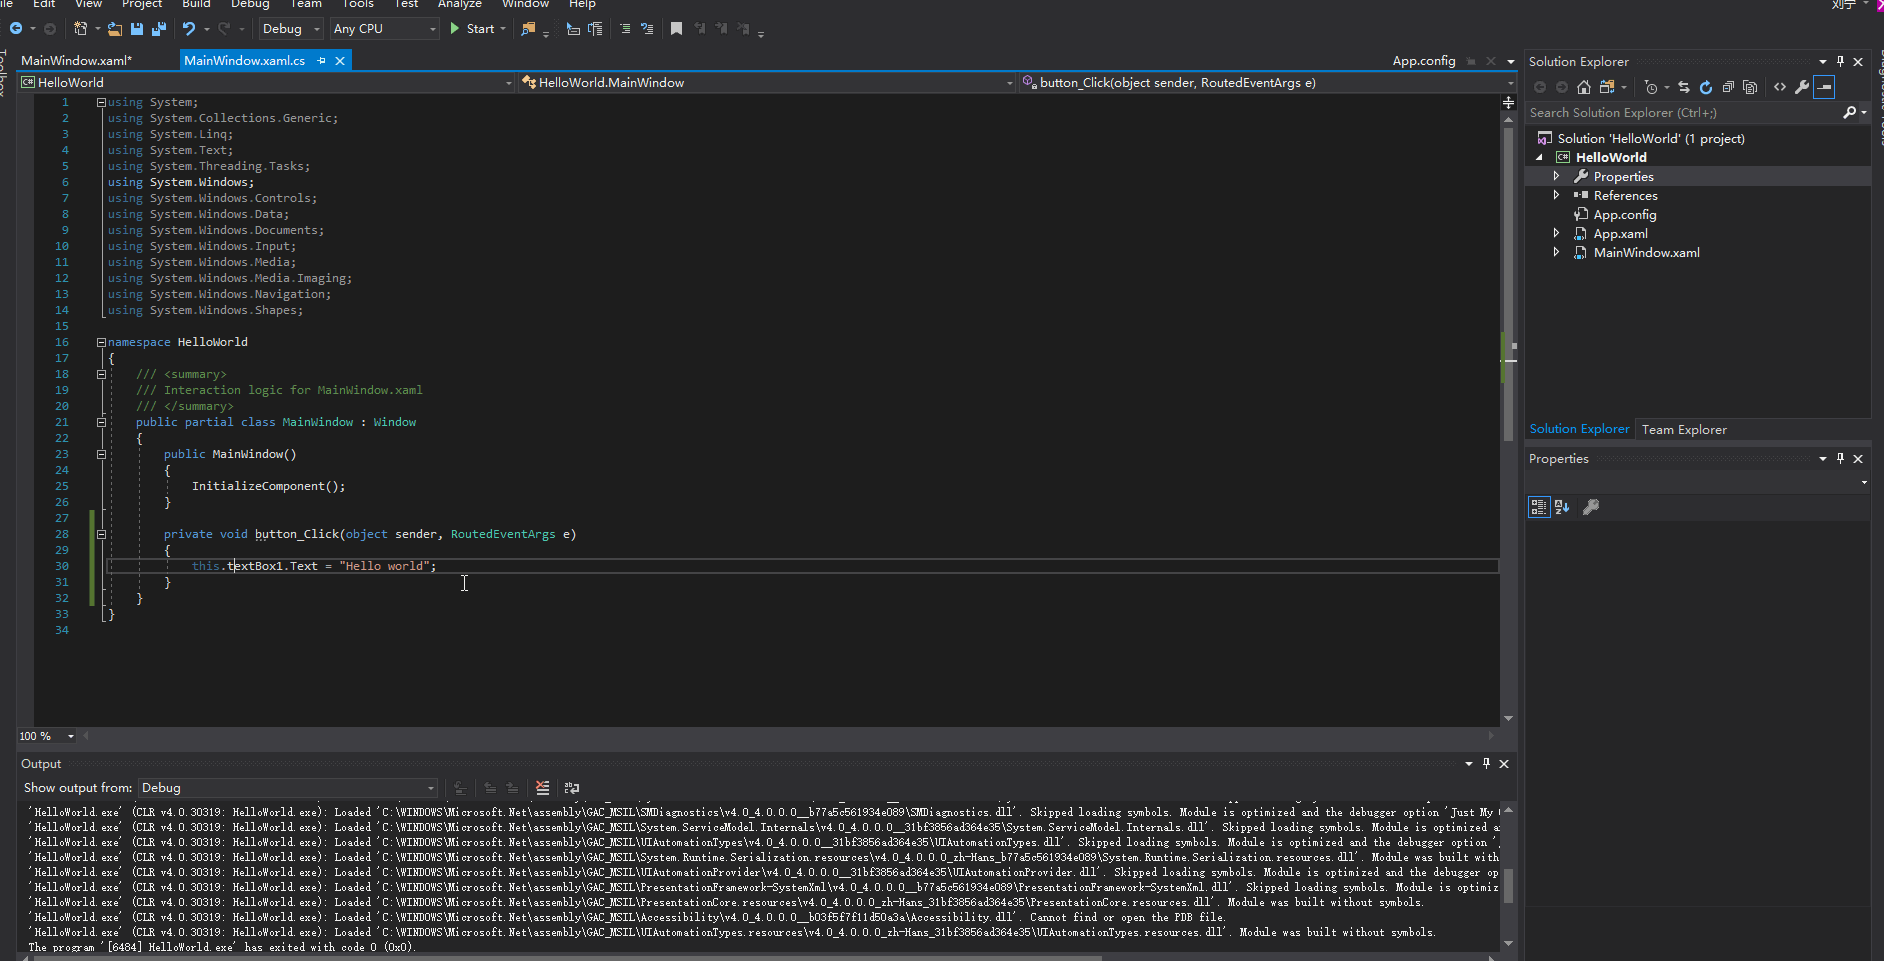
Task: Collapse the HelloWorld project node
Action: click(x=1540, y=157)
